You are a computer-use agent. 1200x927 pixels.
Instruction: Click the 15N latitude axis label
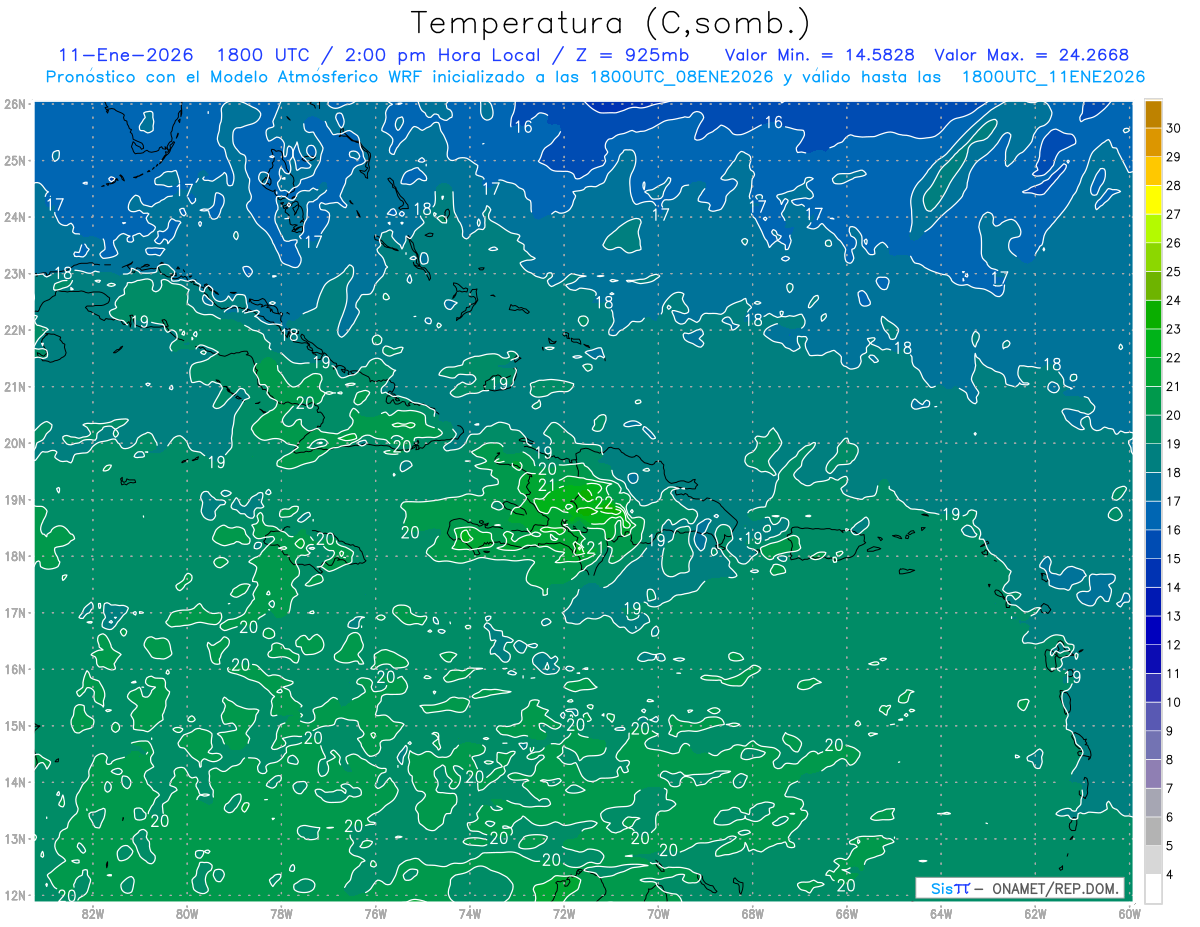(x=14, y=725)
